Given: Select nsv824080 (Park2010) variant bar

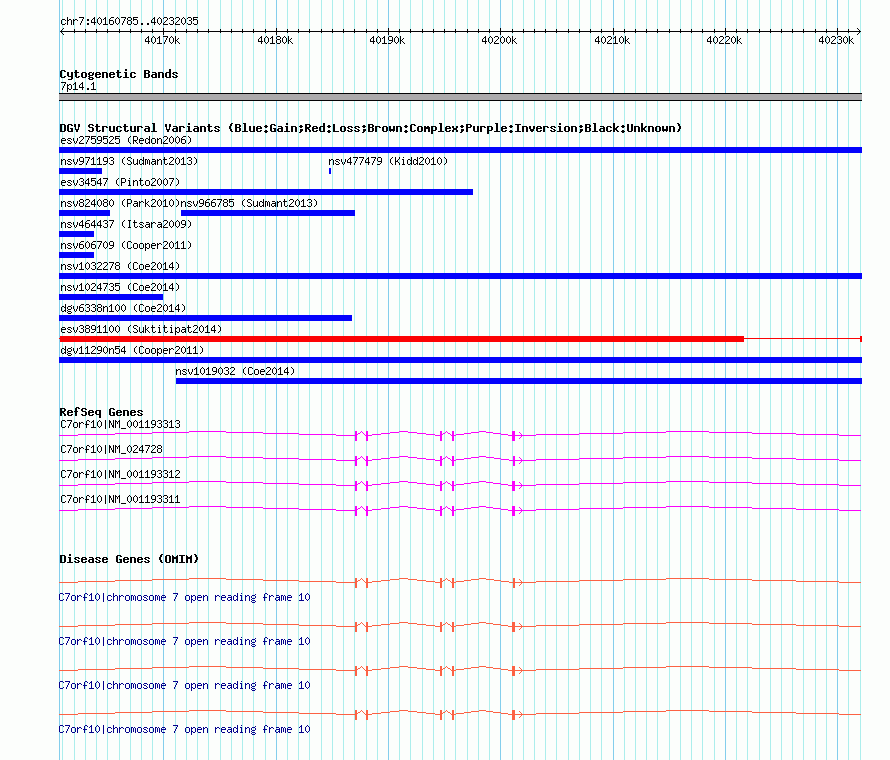Looking at the screenshot, I should (x=85, y=213).
